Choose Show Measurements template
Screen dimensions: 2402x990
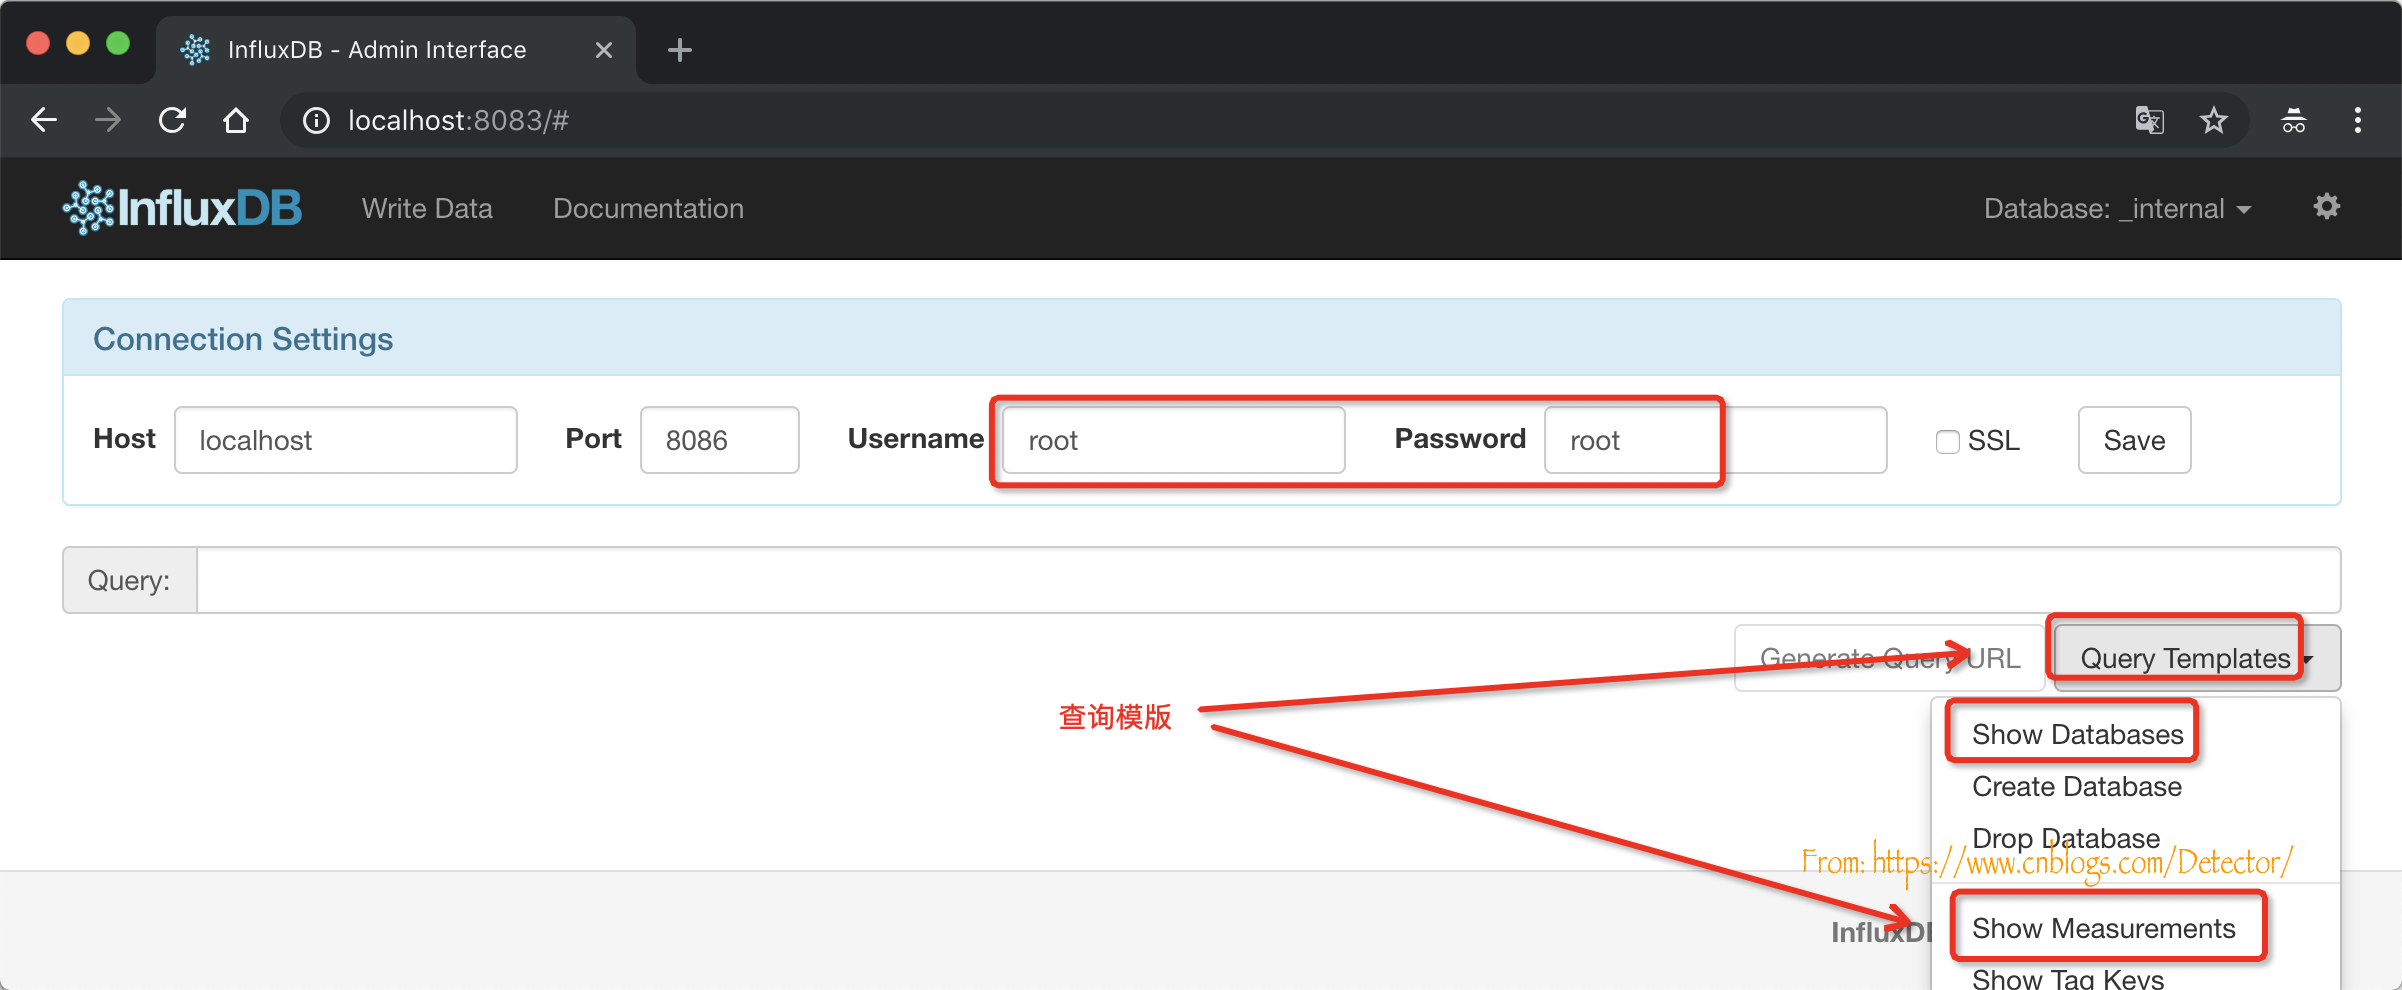pos(2103,928)
